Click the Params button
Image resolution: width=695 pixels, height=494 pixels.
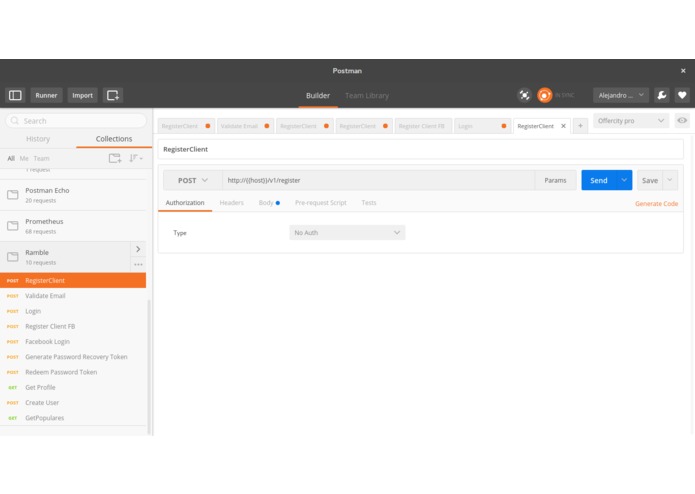click(555, 180)
